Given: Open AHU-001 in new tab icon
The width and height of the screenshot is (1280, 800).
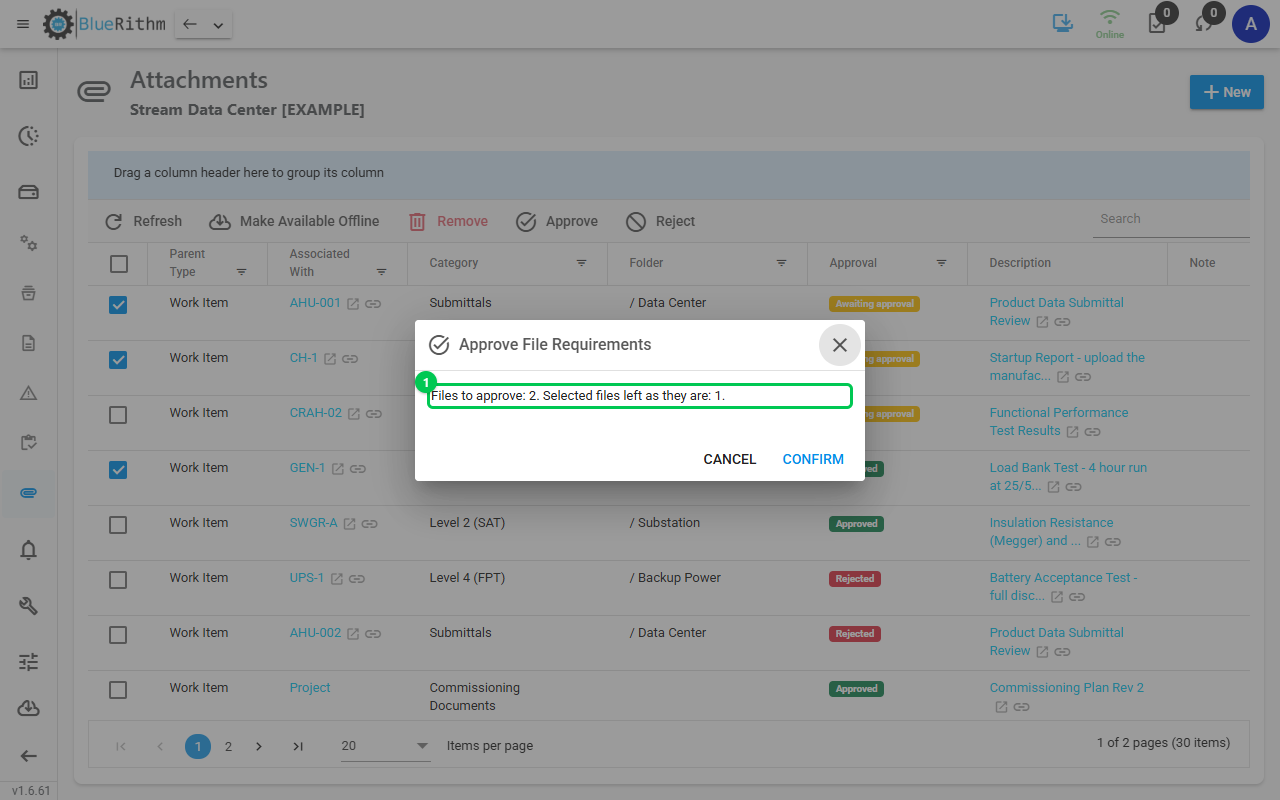Looking at the screenshot, I should [x=353, y=303].
